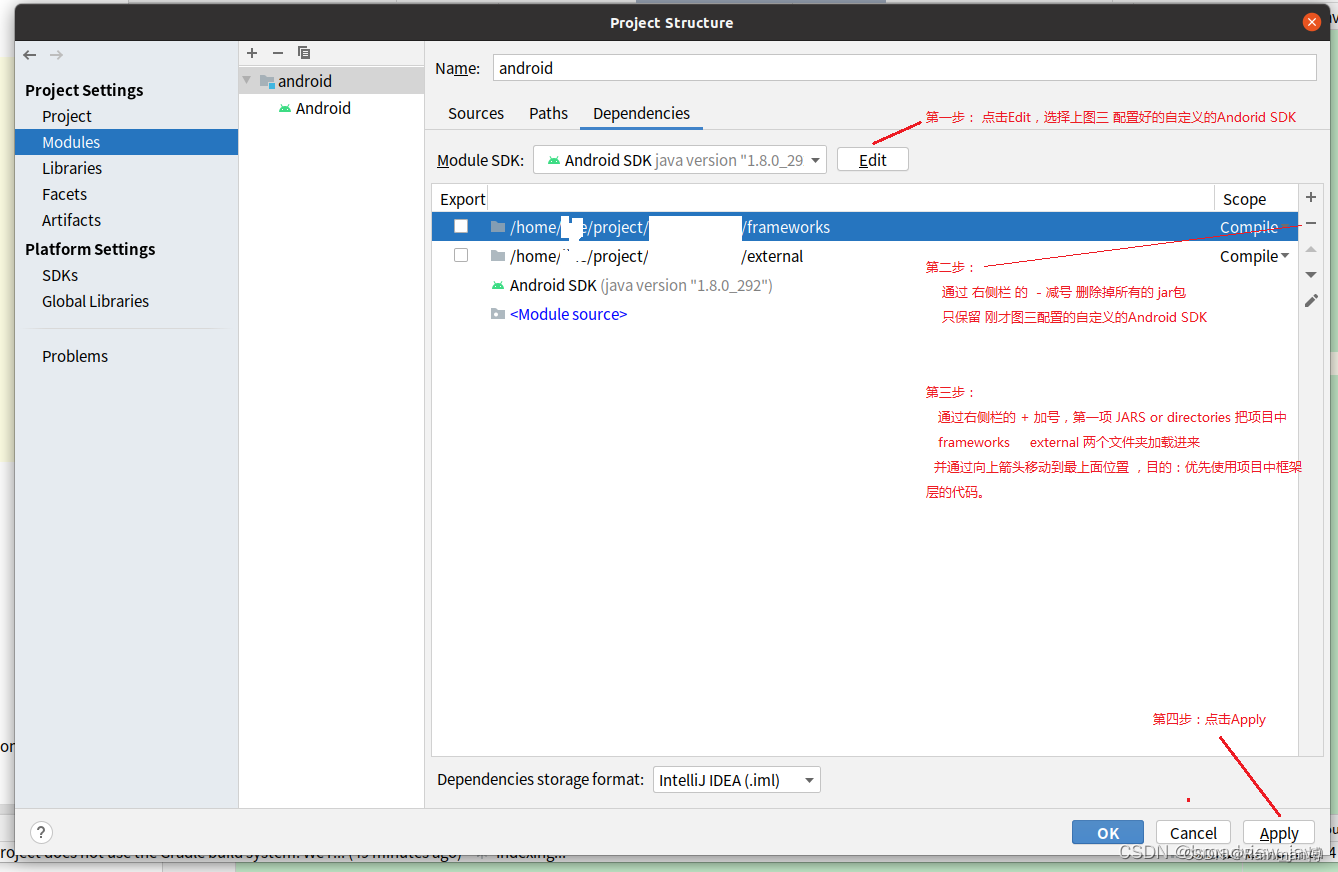This screenshot has width=1338, height=872.
Task: Go back with the left arrow icon
Action: click(30, 55)
